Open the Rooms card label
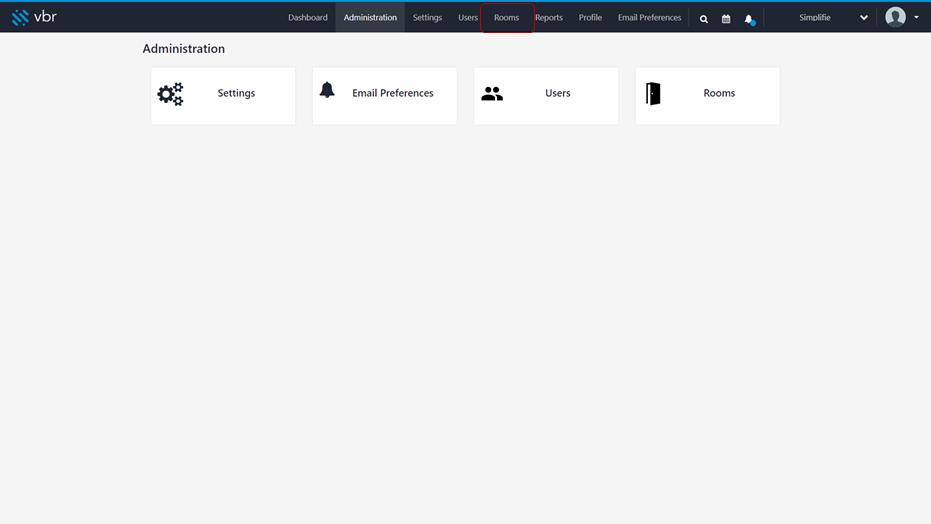Screen dimensions: 931x524 point(719,93)
